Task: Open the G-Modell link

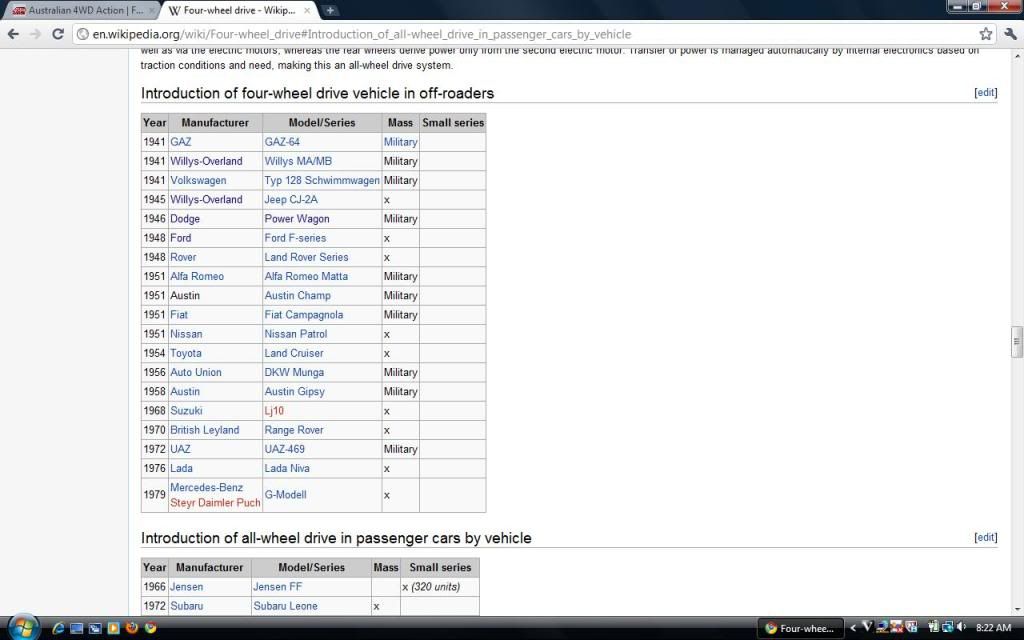Action: [x=285, y=495]
